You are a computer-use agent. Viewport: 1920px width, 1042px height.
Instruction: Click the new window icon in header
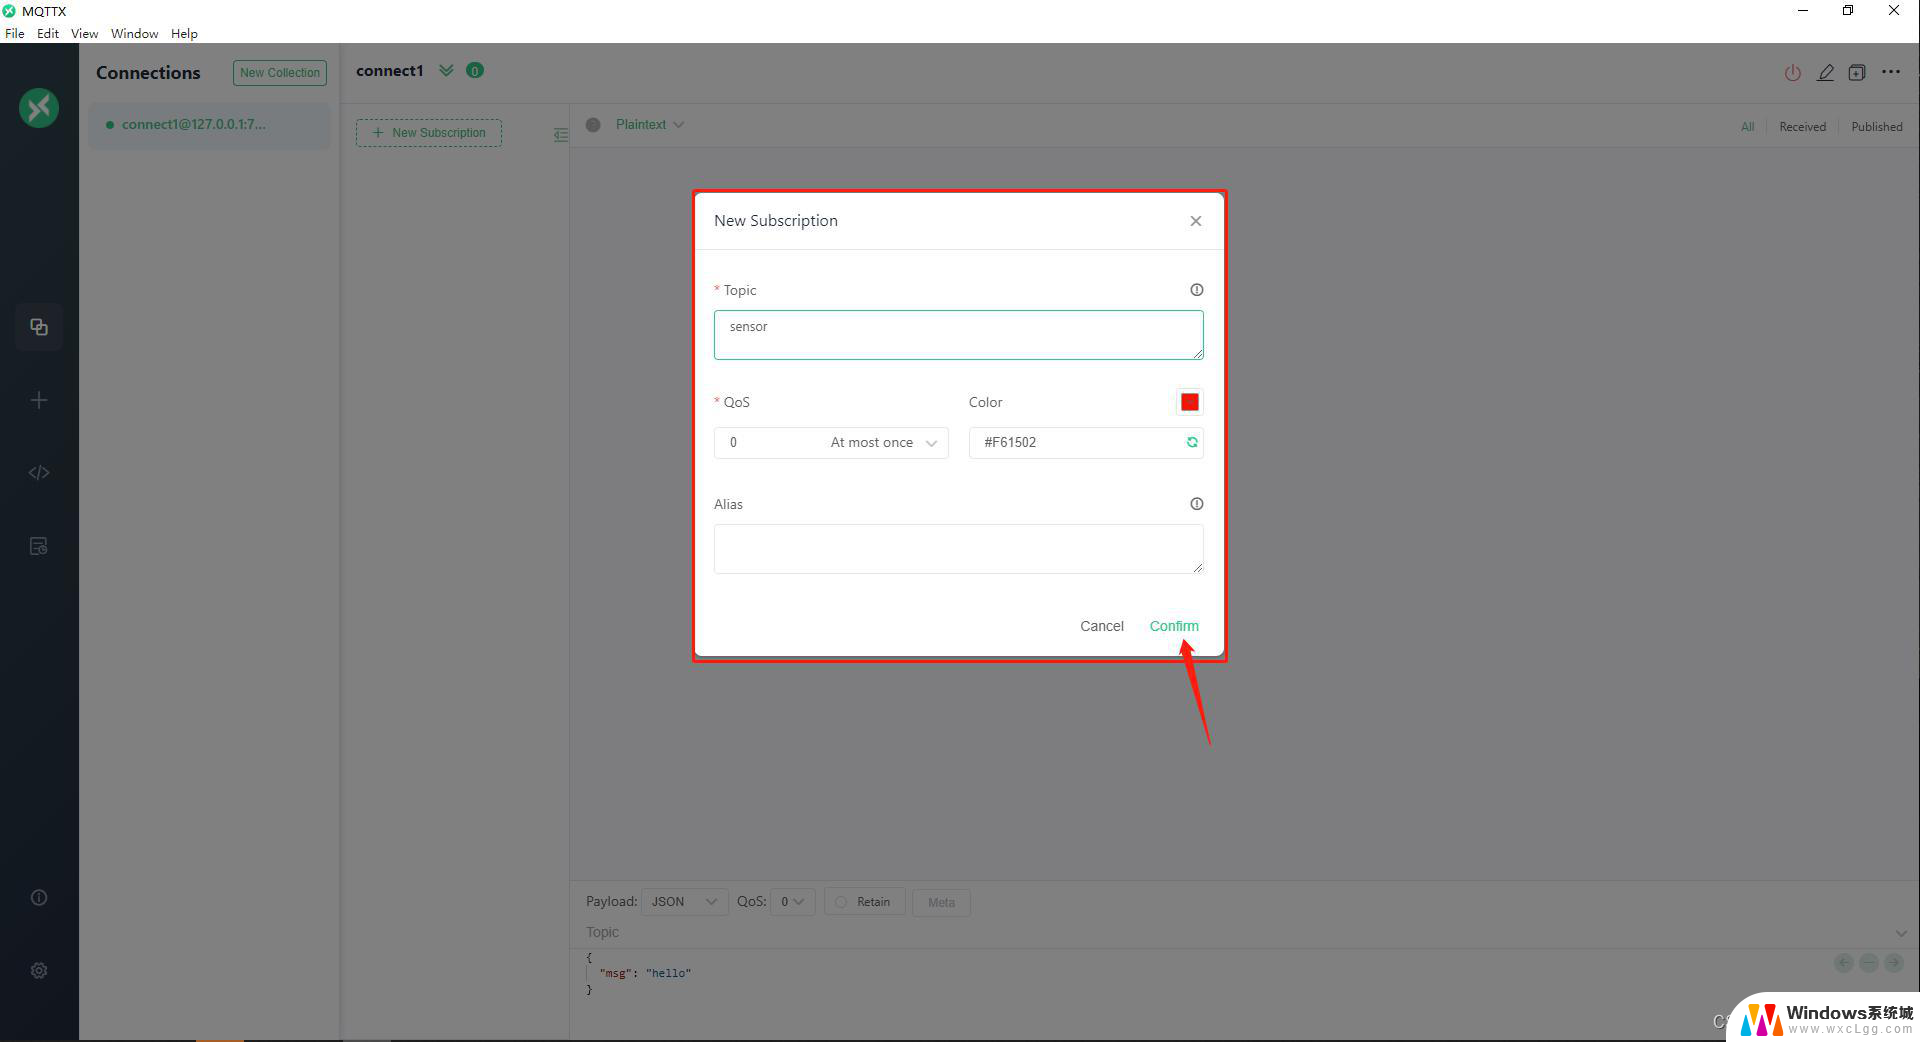1857,73
